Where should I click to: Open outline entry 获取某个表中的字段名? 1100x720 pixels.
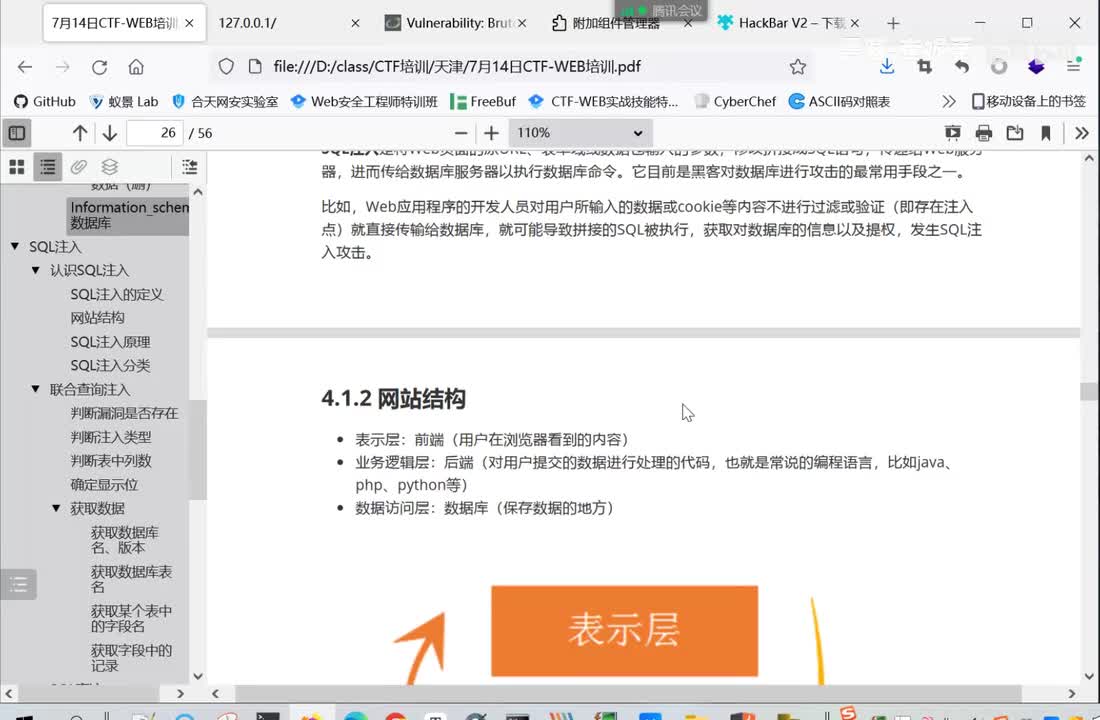coord(131,618)
